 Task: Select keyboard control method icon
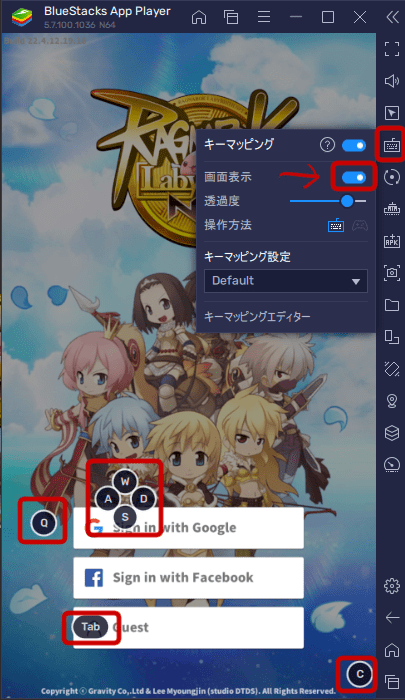[336, 225]
